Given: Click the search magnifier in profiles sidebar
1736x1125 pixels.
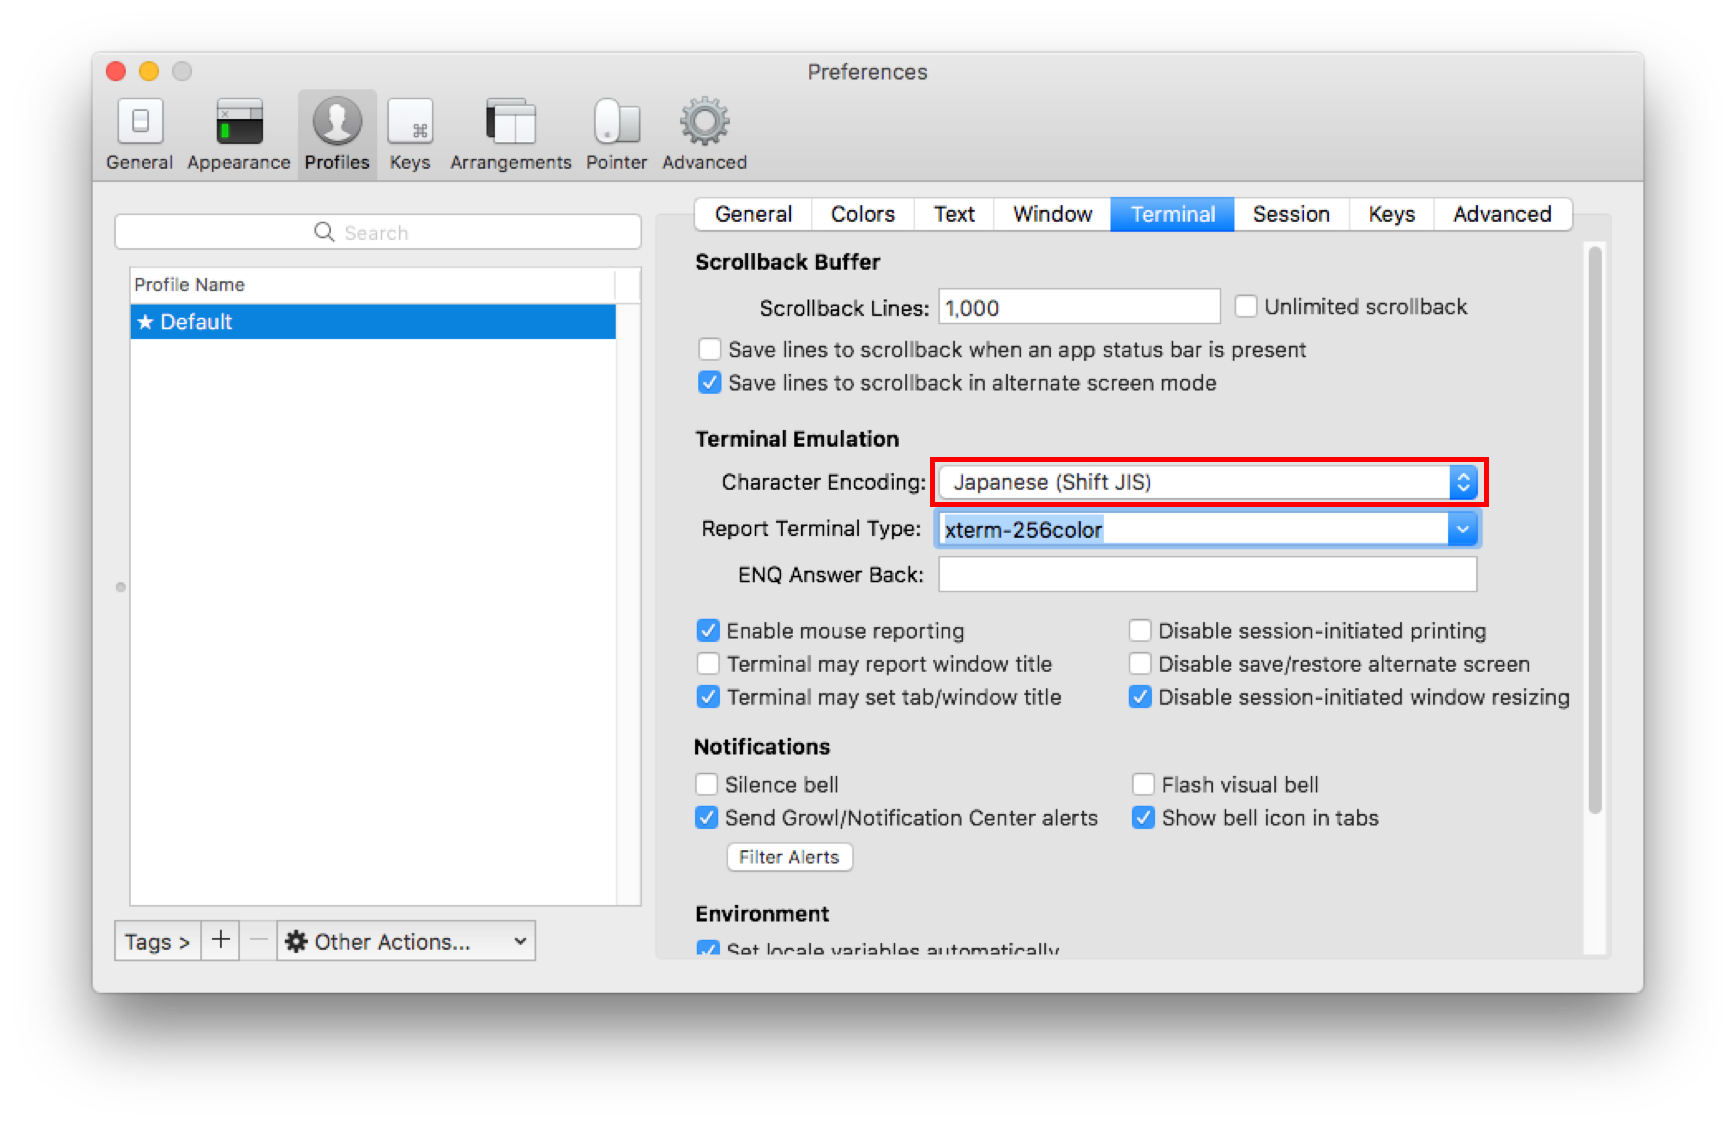Looking at the screenshot, I should [324, 232].
